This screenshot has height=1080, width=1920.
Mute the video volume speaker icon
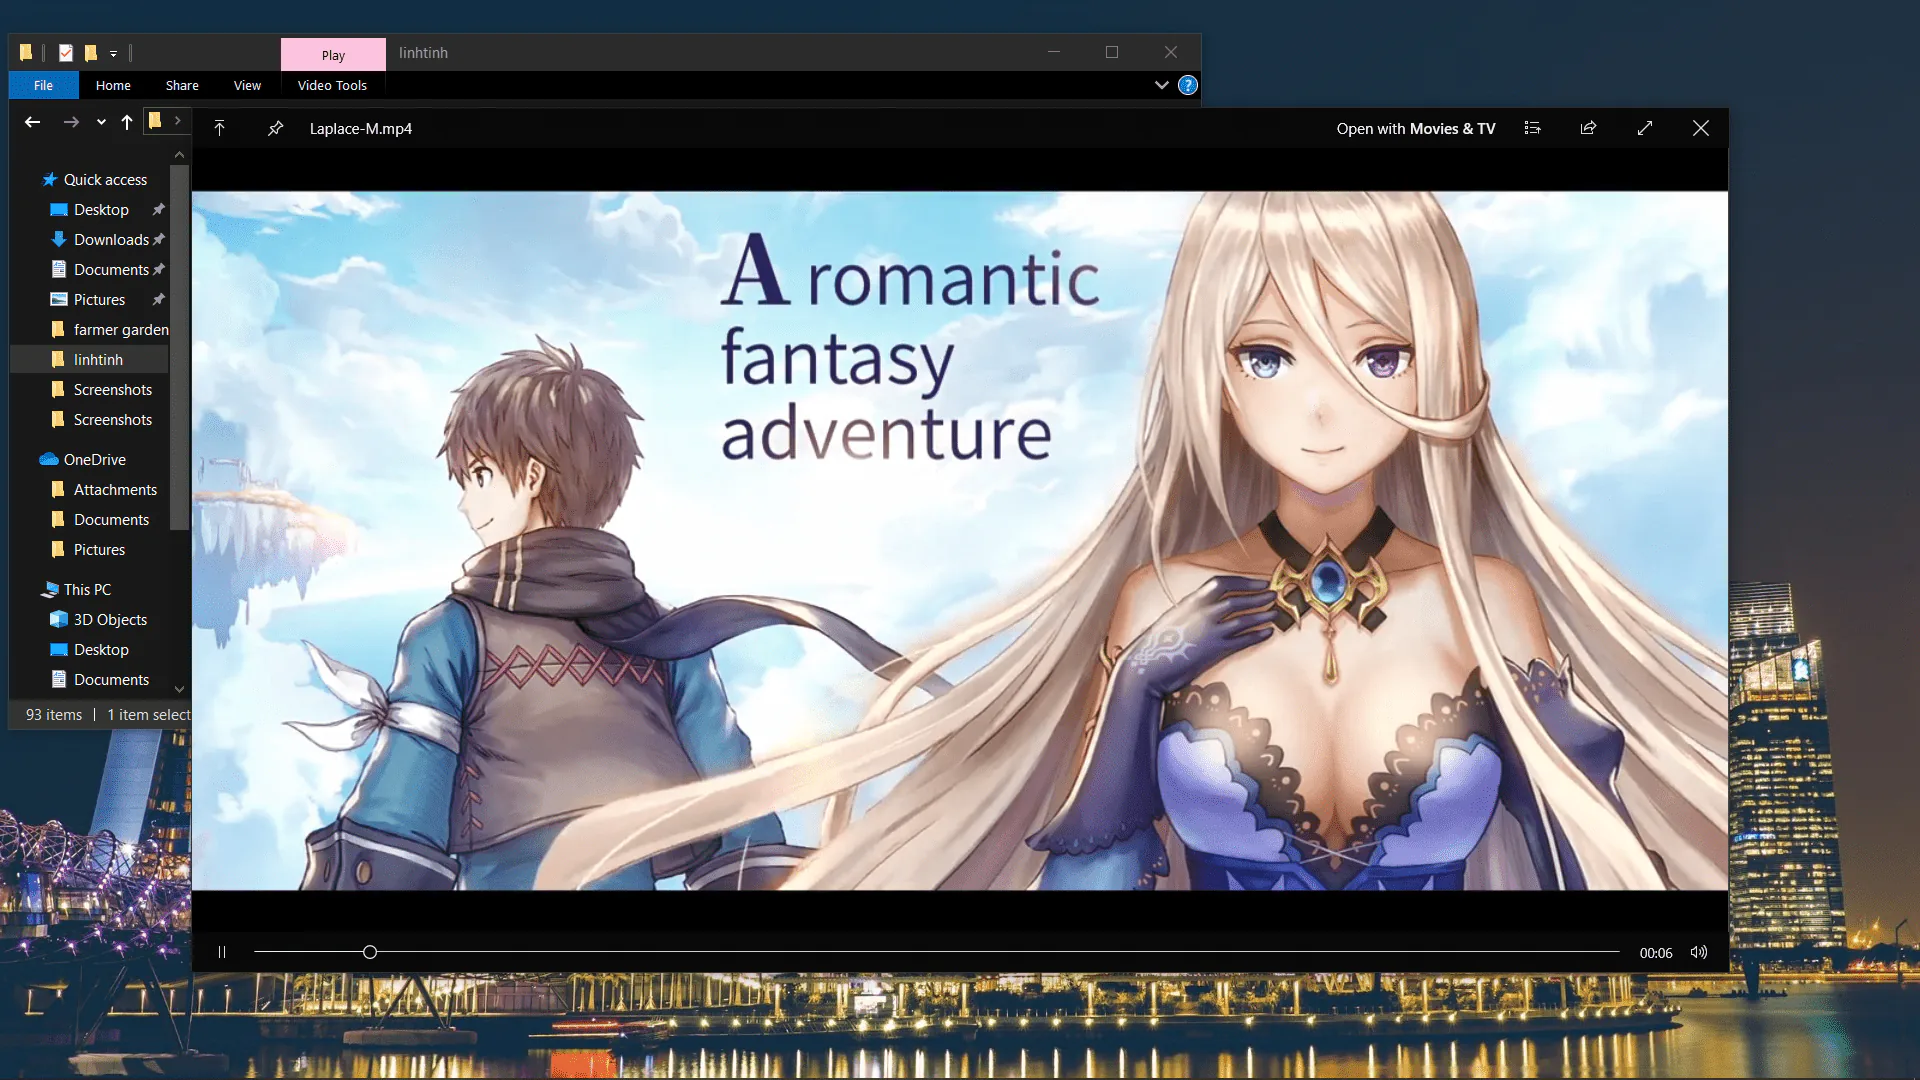click(1699, 952)
